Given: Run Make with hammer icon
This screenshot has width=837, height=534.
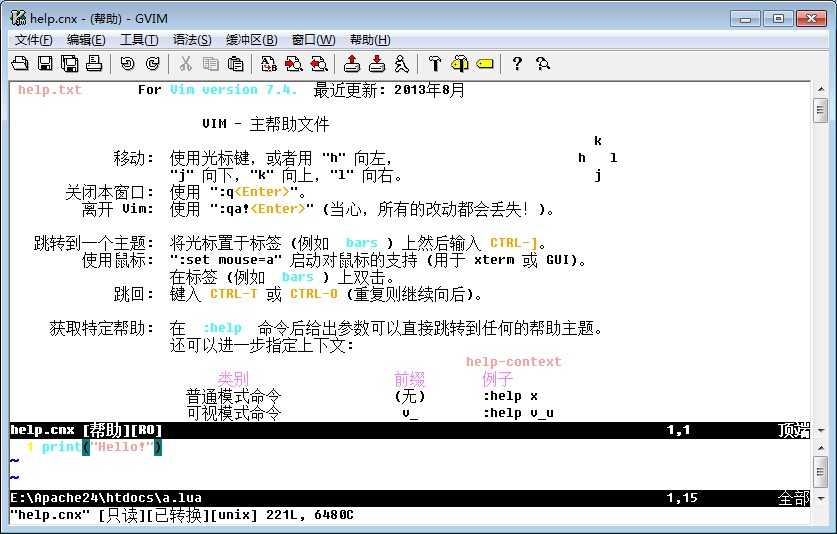Looking at the screenshot, I should click(x=435, y=64).
